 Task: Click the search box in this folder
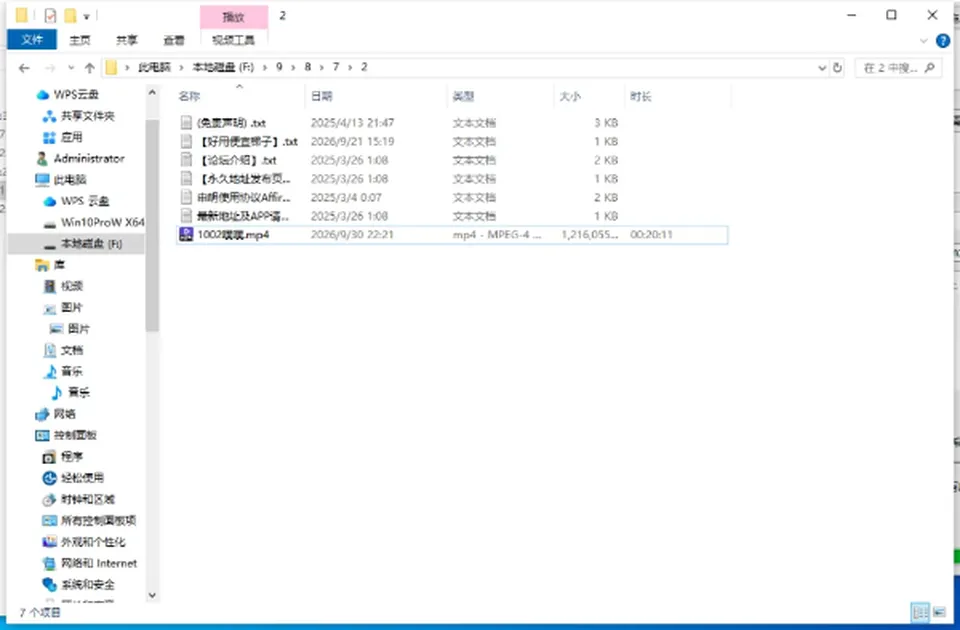pyautogui.click(x=898, y=68)
